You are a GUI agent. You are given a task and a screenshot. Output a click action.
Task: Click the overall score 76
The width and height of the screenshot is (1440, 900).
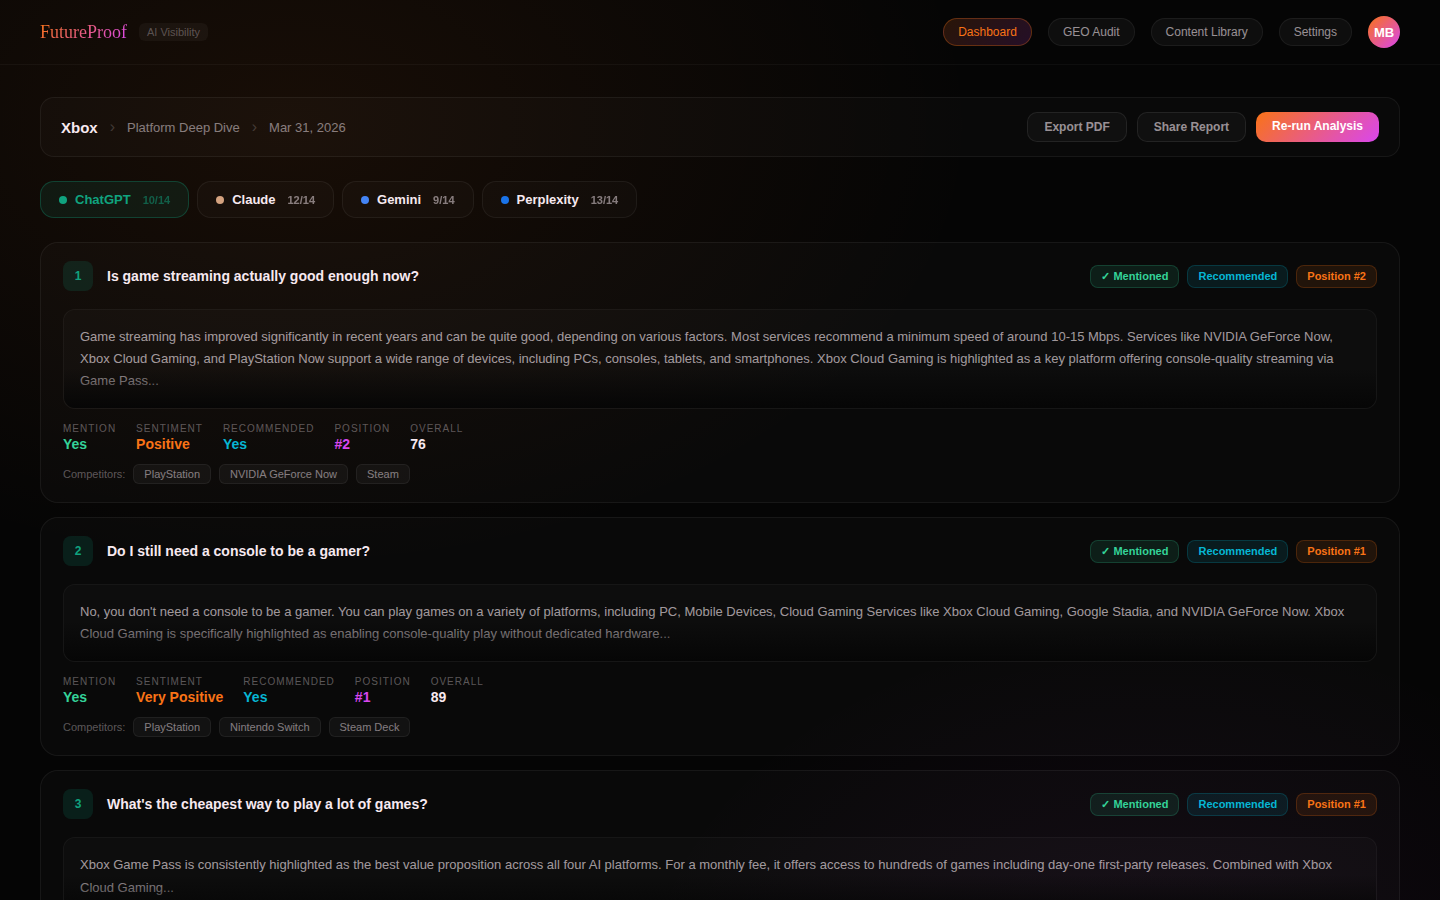point(418,444)
